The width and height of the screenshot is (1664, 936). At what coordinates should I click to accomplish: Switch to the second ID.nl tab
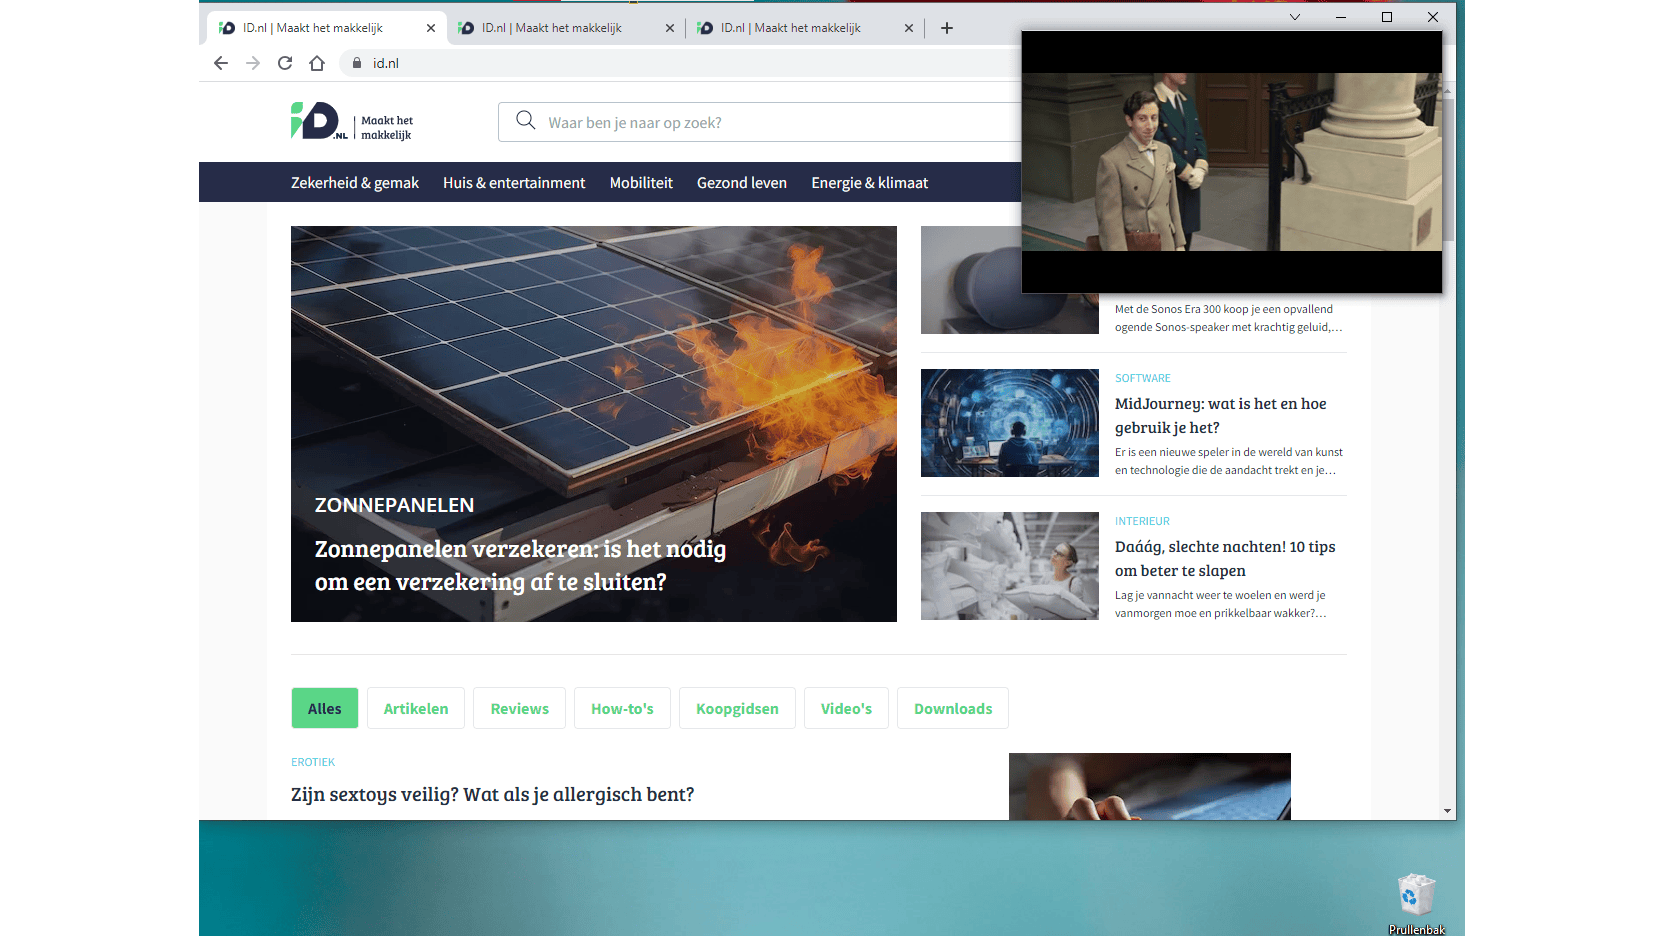pyautogui.click(x=566, y=28)
